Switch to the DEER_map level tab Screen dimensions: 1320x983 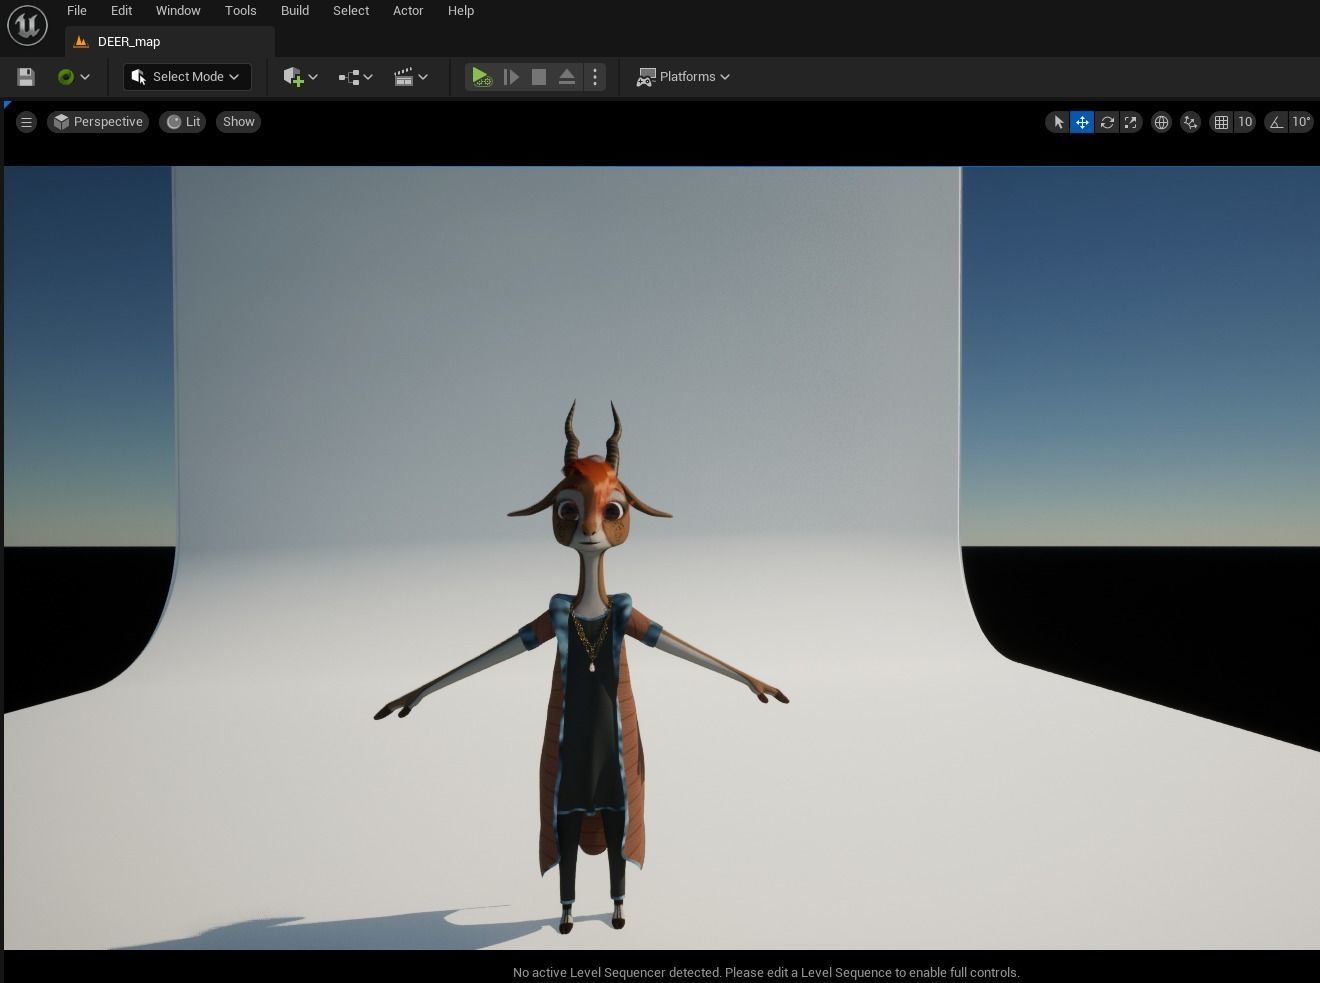click(x=169, y=42)
